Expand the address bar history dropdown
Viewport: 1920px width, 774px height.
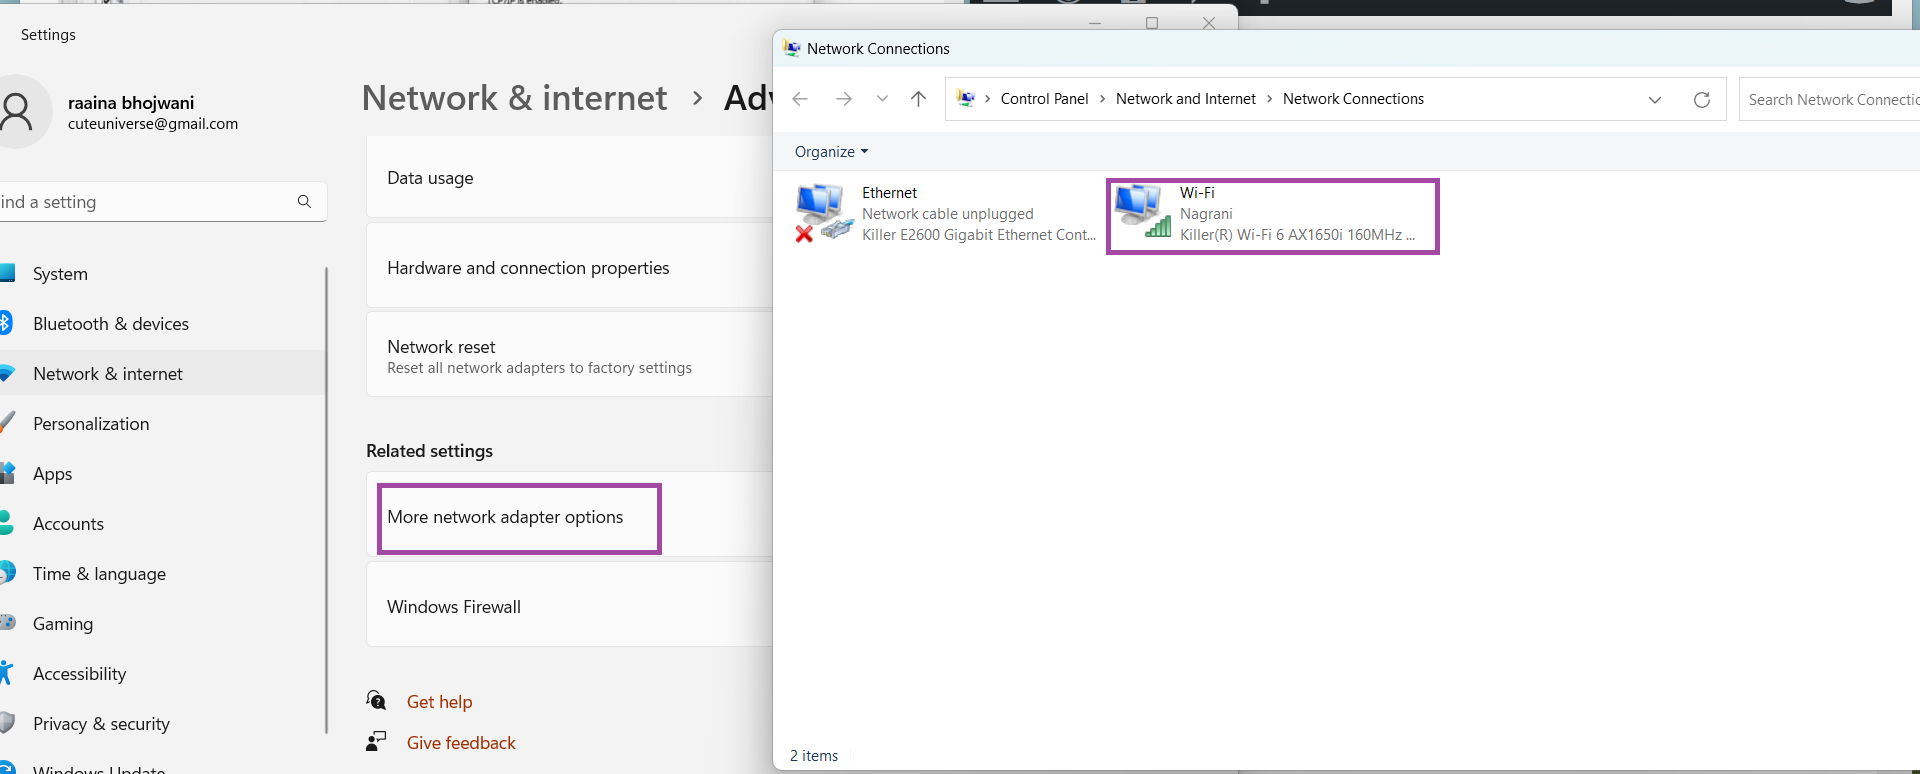coord(1655,100)
